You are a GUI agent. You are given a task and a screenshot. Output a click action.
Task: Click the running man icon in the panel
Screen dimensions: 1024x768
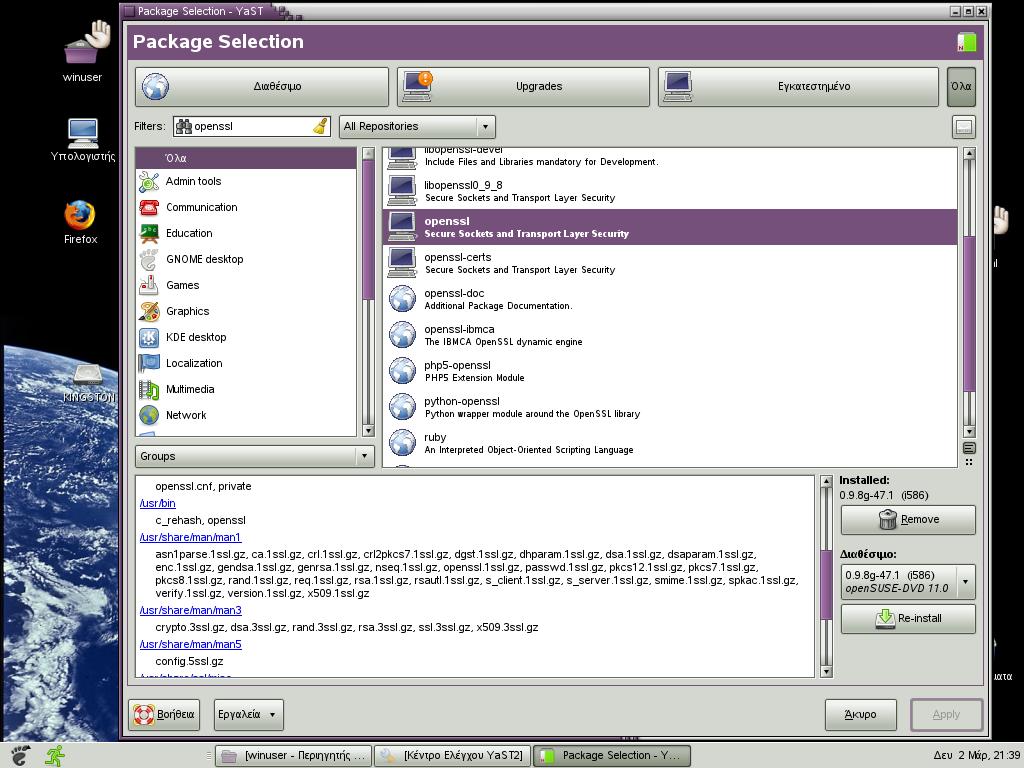tap(56, 756)
